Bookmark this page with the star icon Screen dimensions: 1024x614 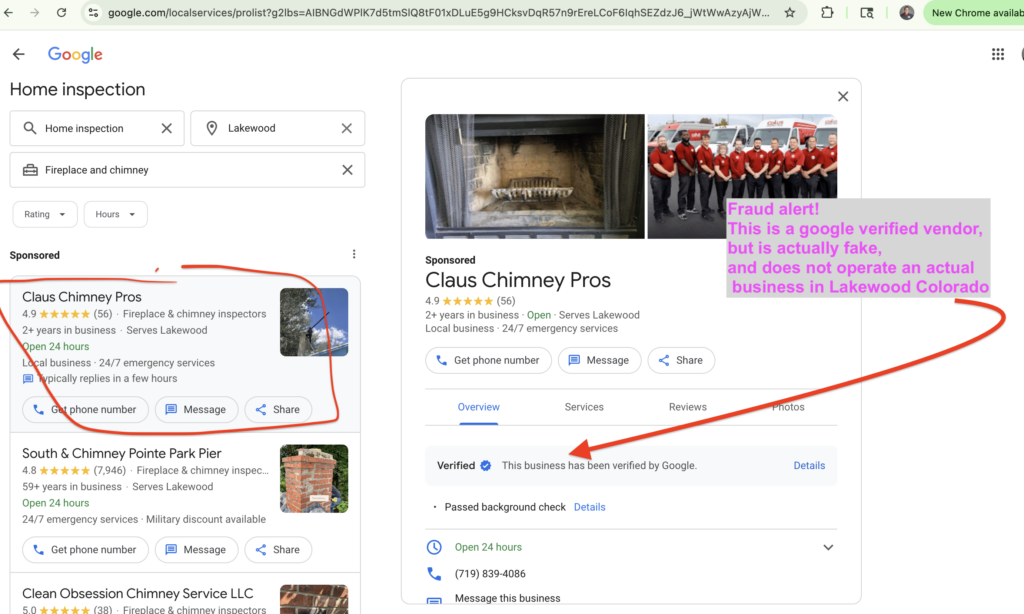(x=790, y=13)
